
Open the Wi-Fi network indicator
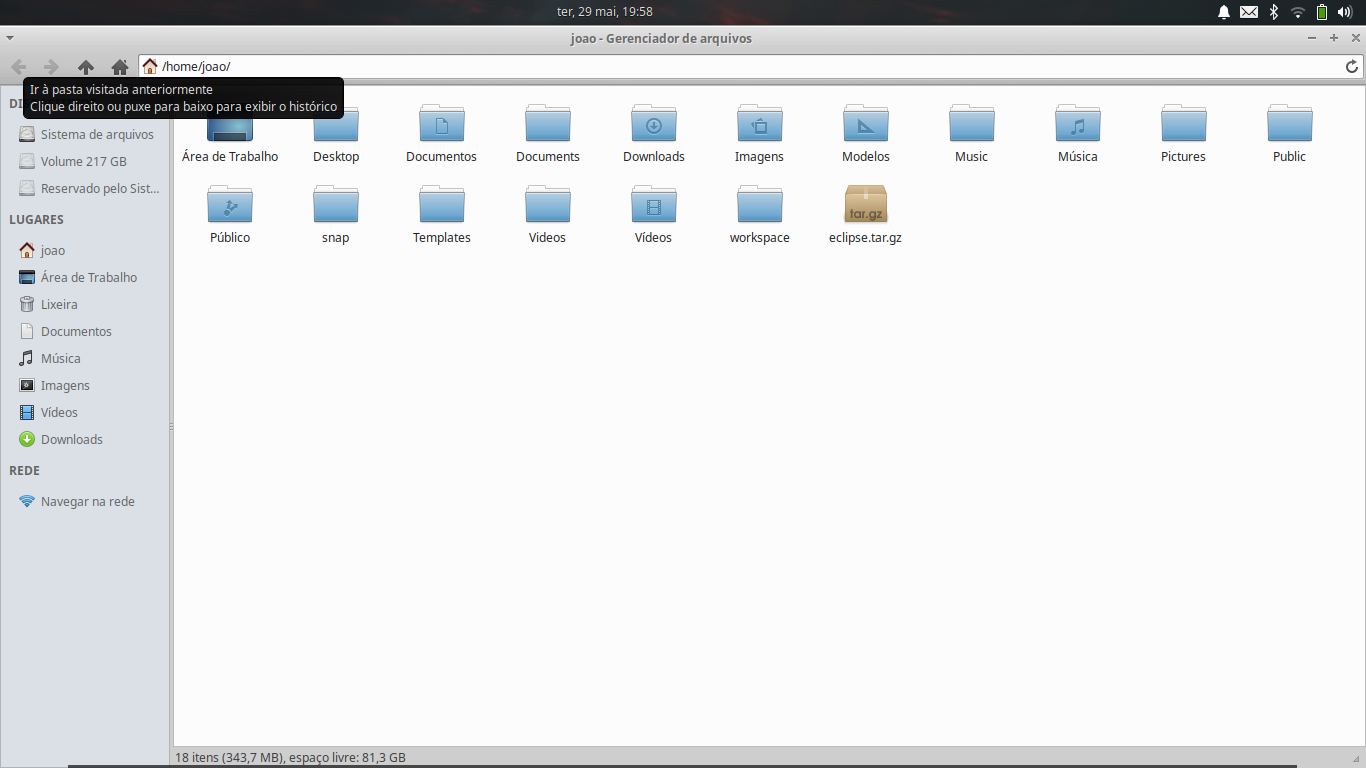point(1298,12)
